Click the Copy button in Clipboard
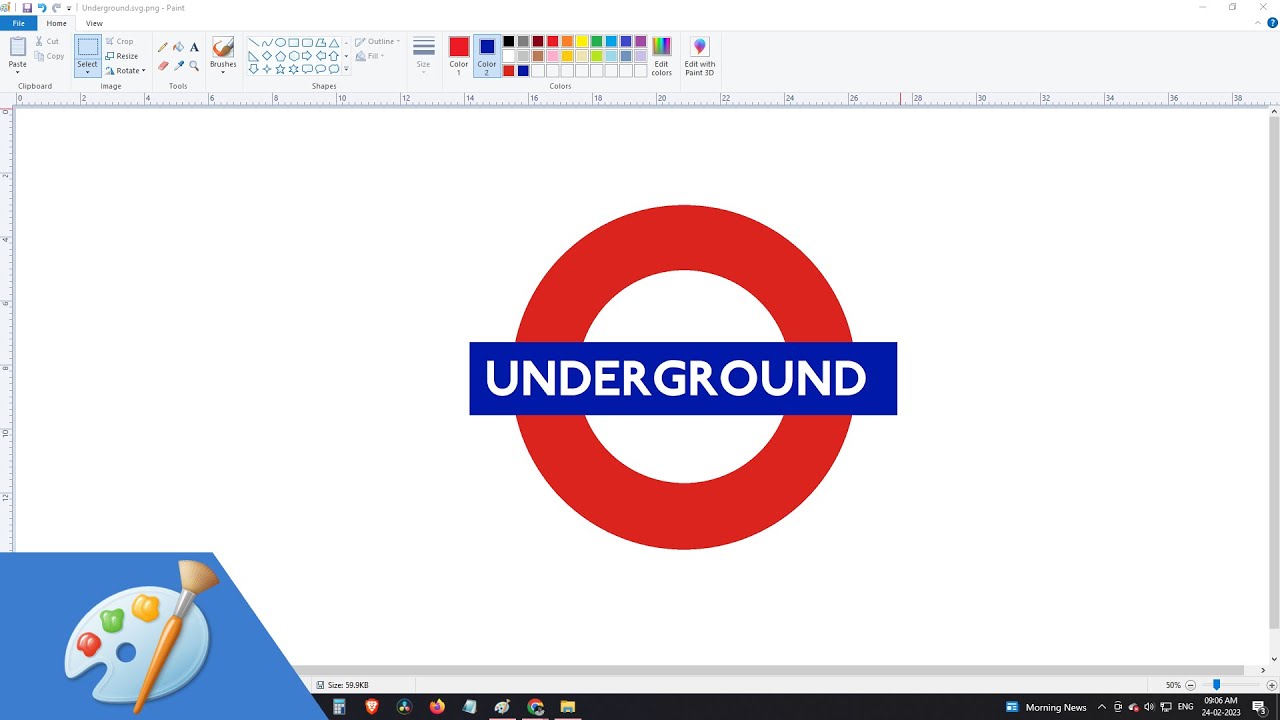The width and height of the screenshot is (1280, 720). pyautogui.click(x=49, y=56)
